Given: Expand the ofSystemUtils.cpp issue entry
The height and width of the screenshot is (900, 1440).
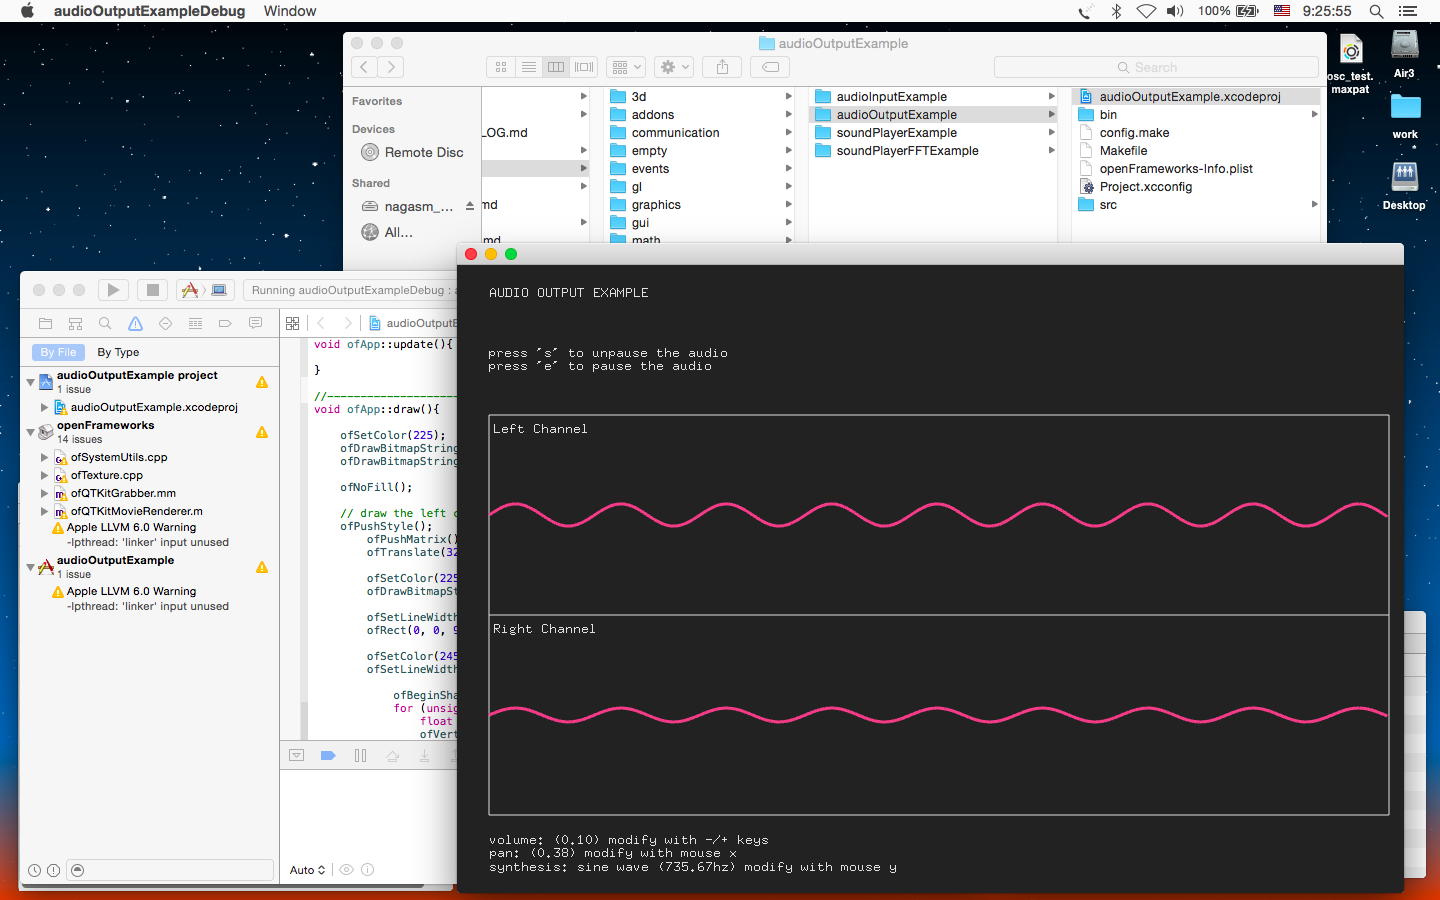Looking at the screenshot, I should tap(44, 457).
